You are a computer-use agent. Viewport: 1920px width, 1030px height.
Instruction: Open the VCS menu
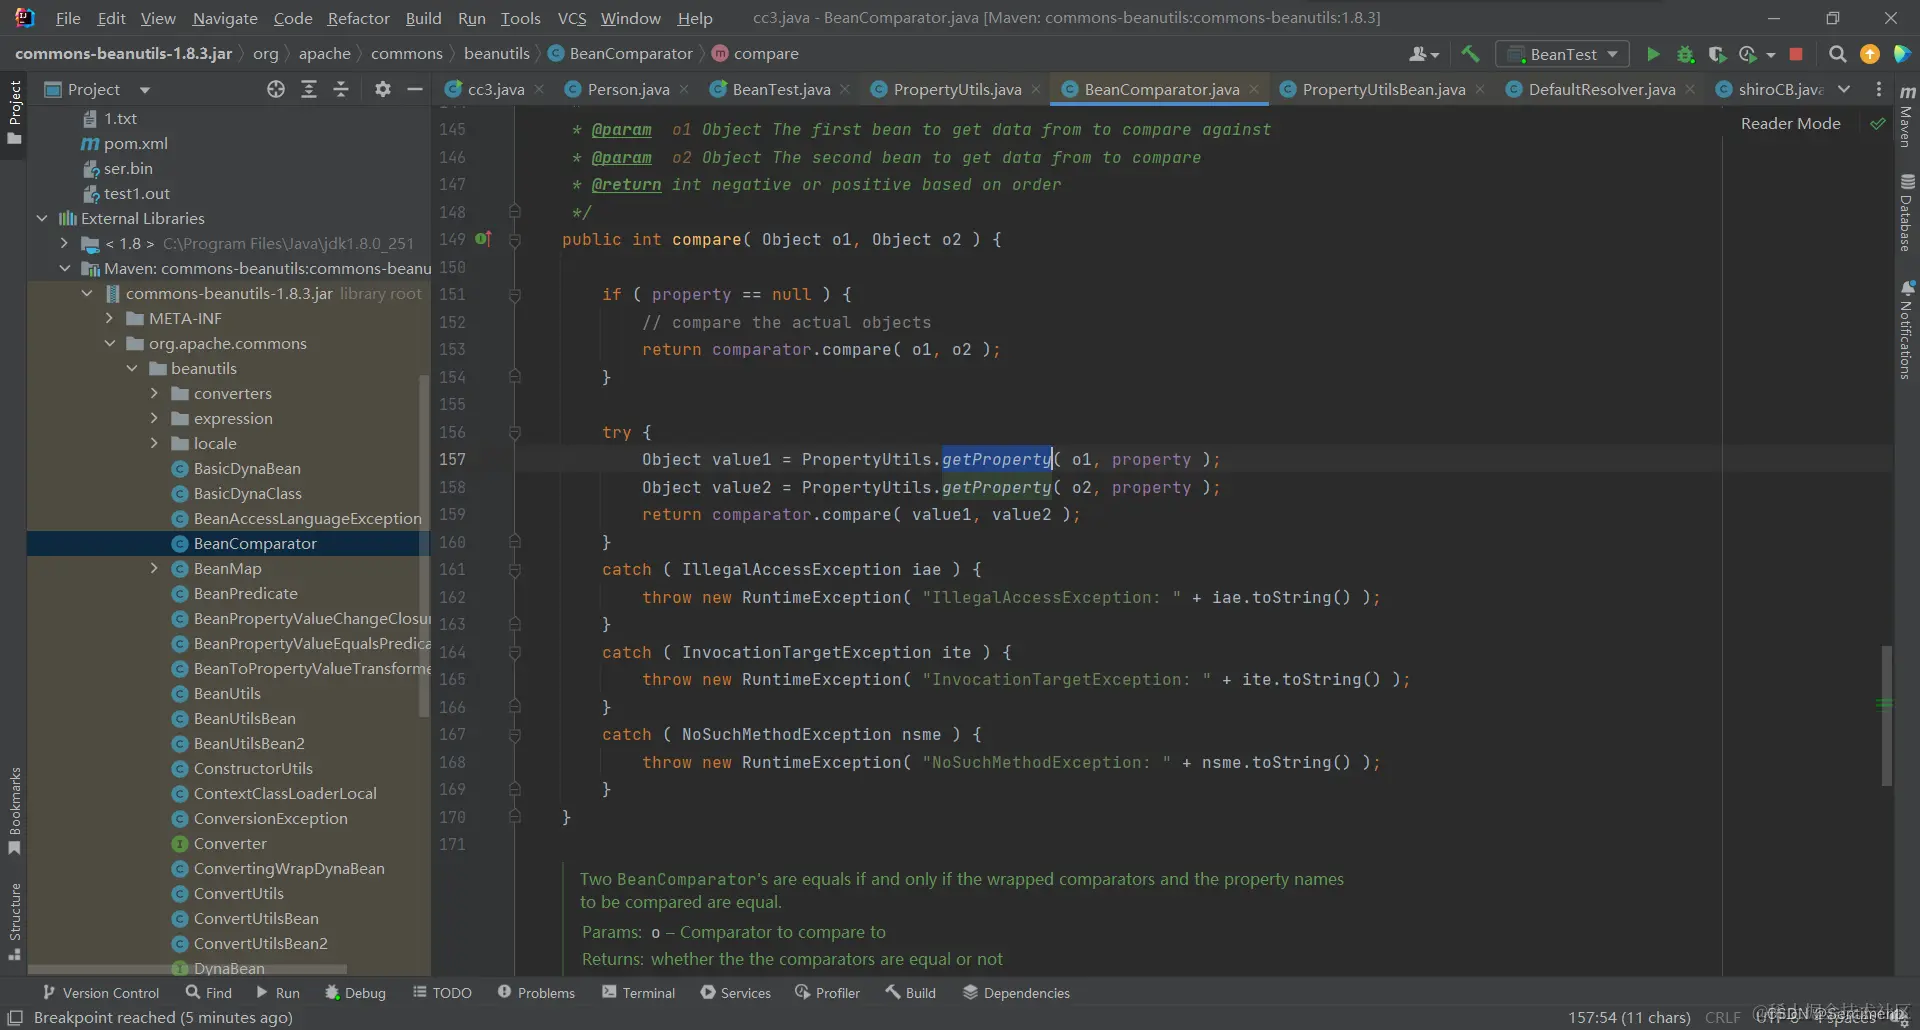tap(572, 18)
